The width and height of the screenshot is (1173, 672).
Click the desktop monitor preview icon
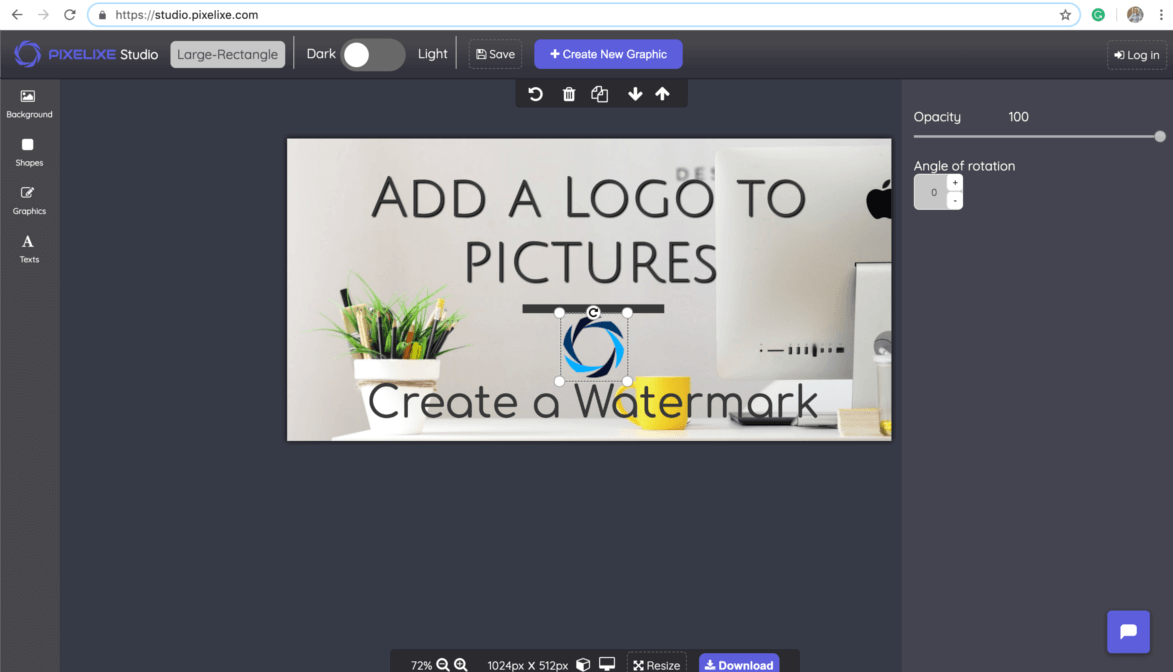(x=607, y=665)
